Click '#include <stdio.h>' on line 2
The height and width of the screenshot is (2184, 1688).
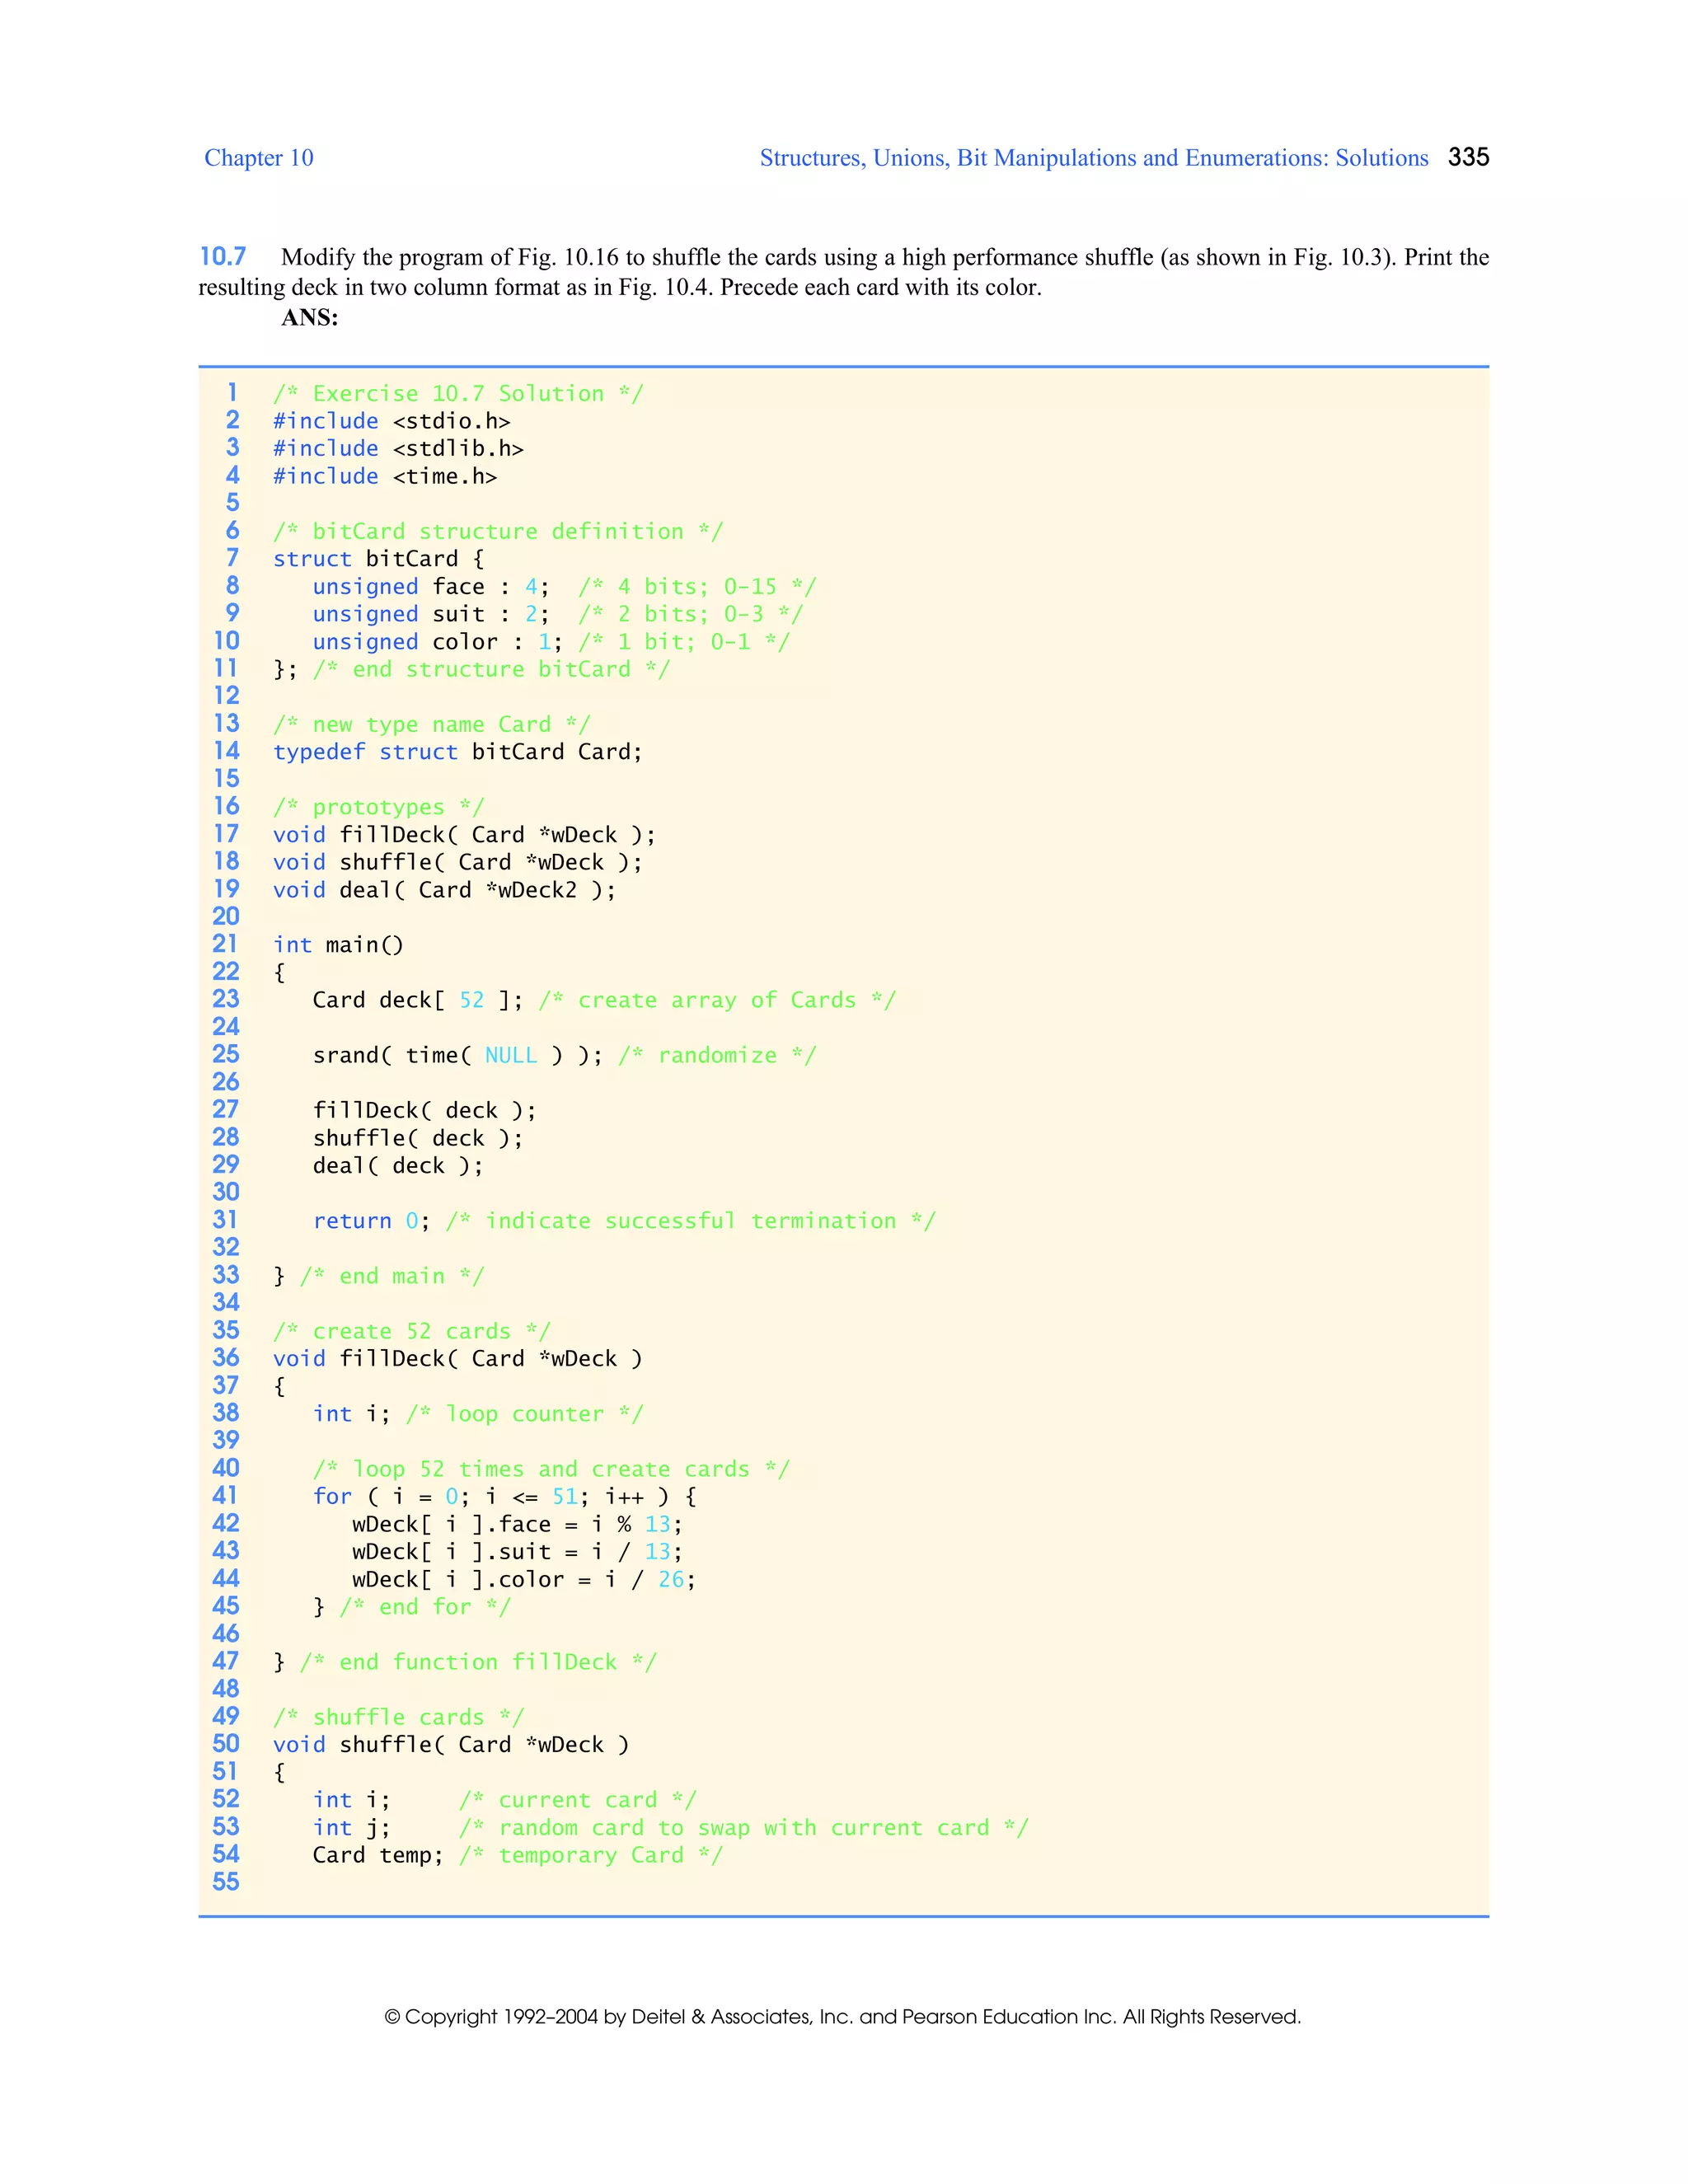point(391,421)
